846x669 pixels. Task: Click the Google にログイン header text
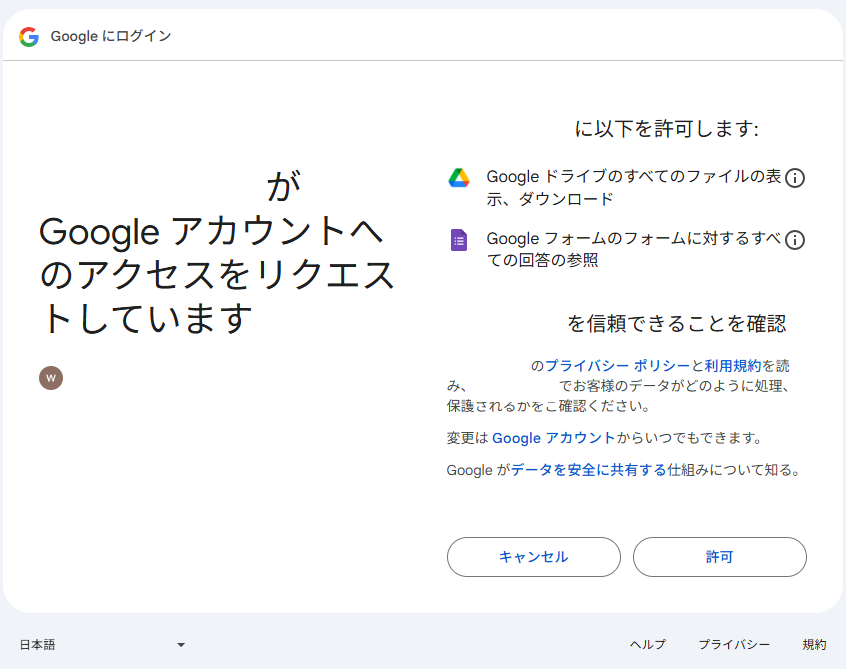[x=111, y=37]
